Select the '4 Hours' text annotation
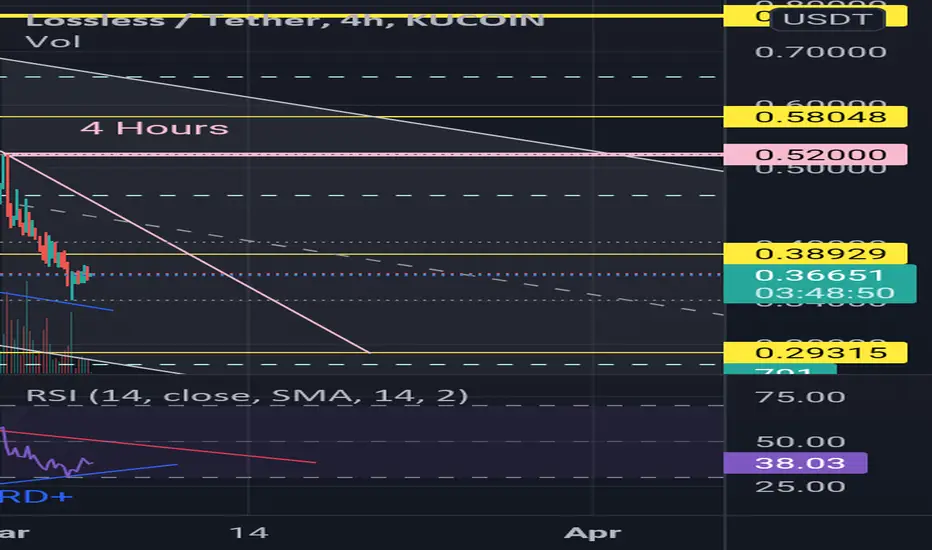This screenshot has width=932, height=550. 155,128
